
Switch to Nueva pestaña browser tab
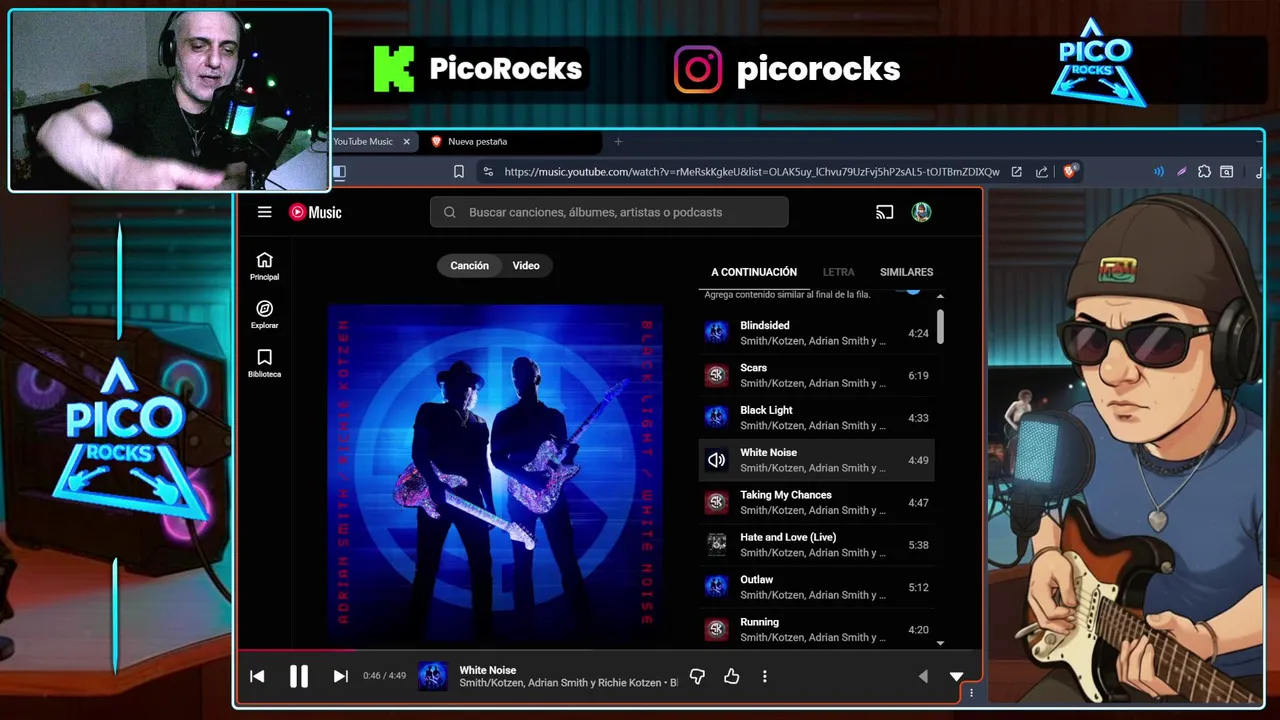510,142
